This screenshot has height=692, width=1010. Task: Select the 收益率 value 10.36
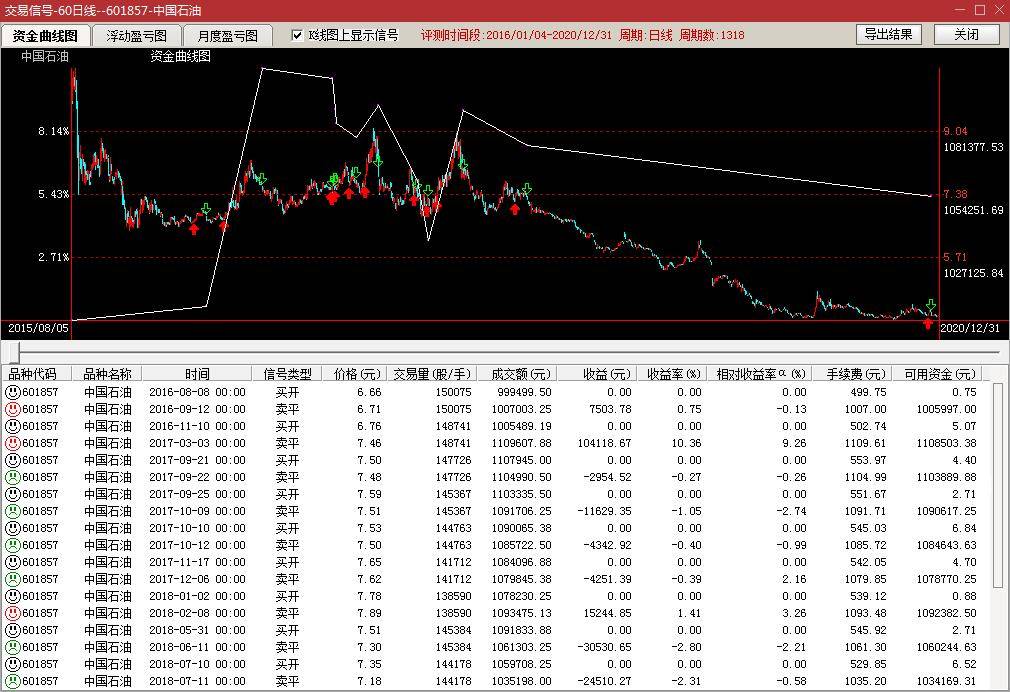(x=688, y=443)
